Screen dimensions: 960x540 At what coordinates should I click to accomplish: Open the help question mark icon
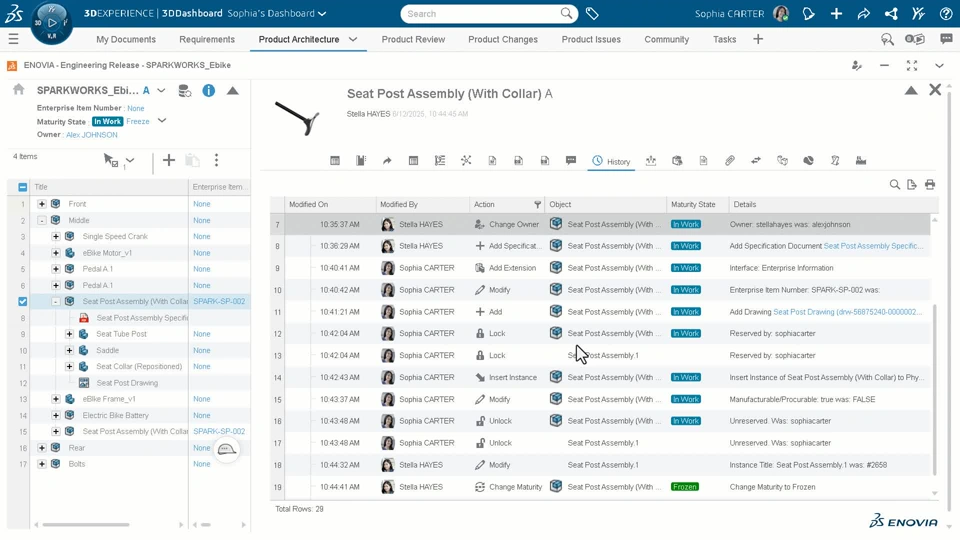946,13
